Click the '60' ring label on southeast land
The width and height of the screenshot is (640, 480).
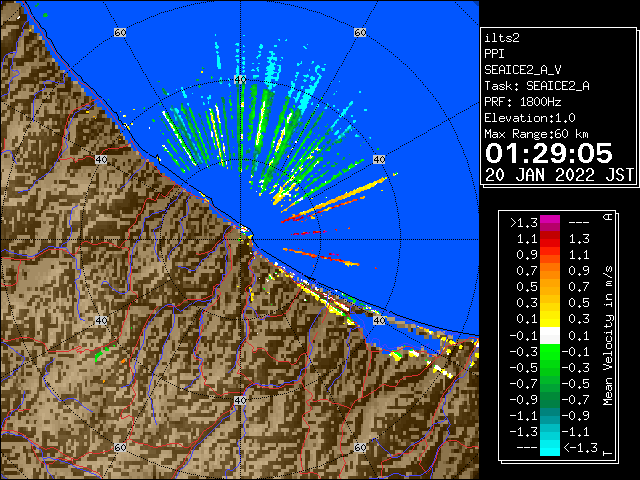tap(360, 447)
